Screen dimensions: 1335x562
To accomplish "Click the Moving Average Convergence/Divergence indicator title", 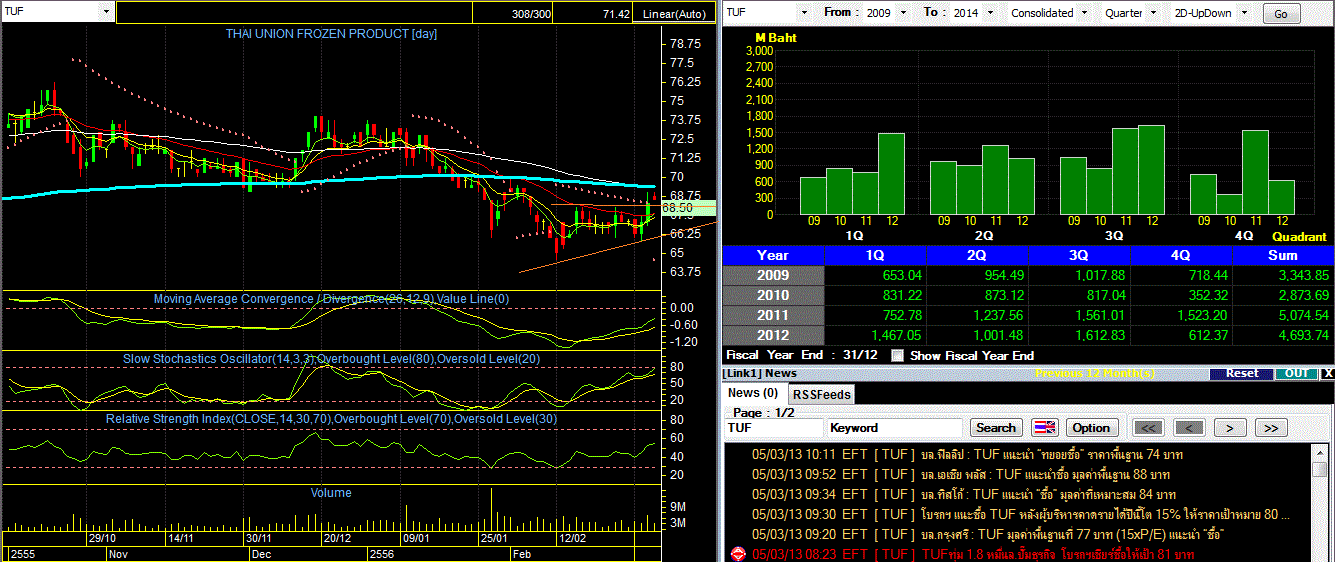I will point(331,299).
